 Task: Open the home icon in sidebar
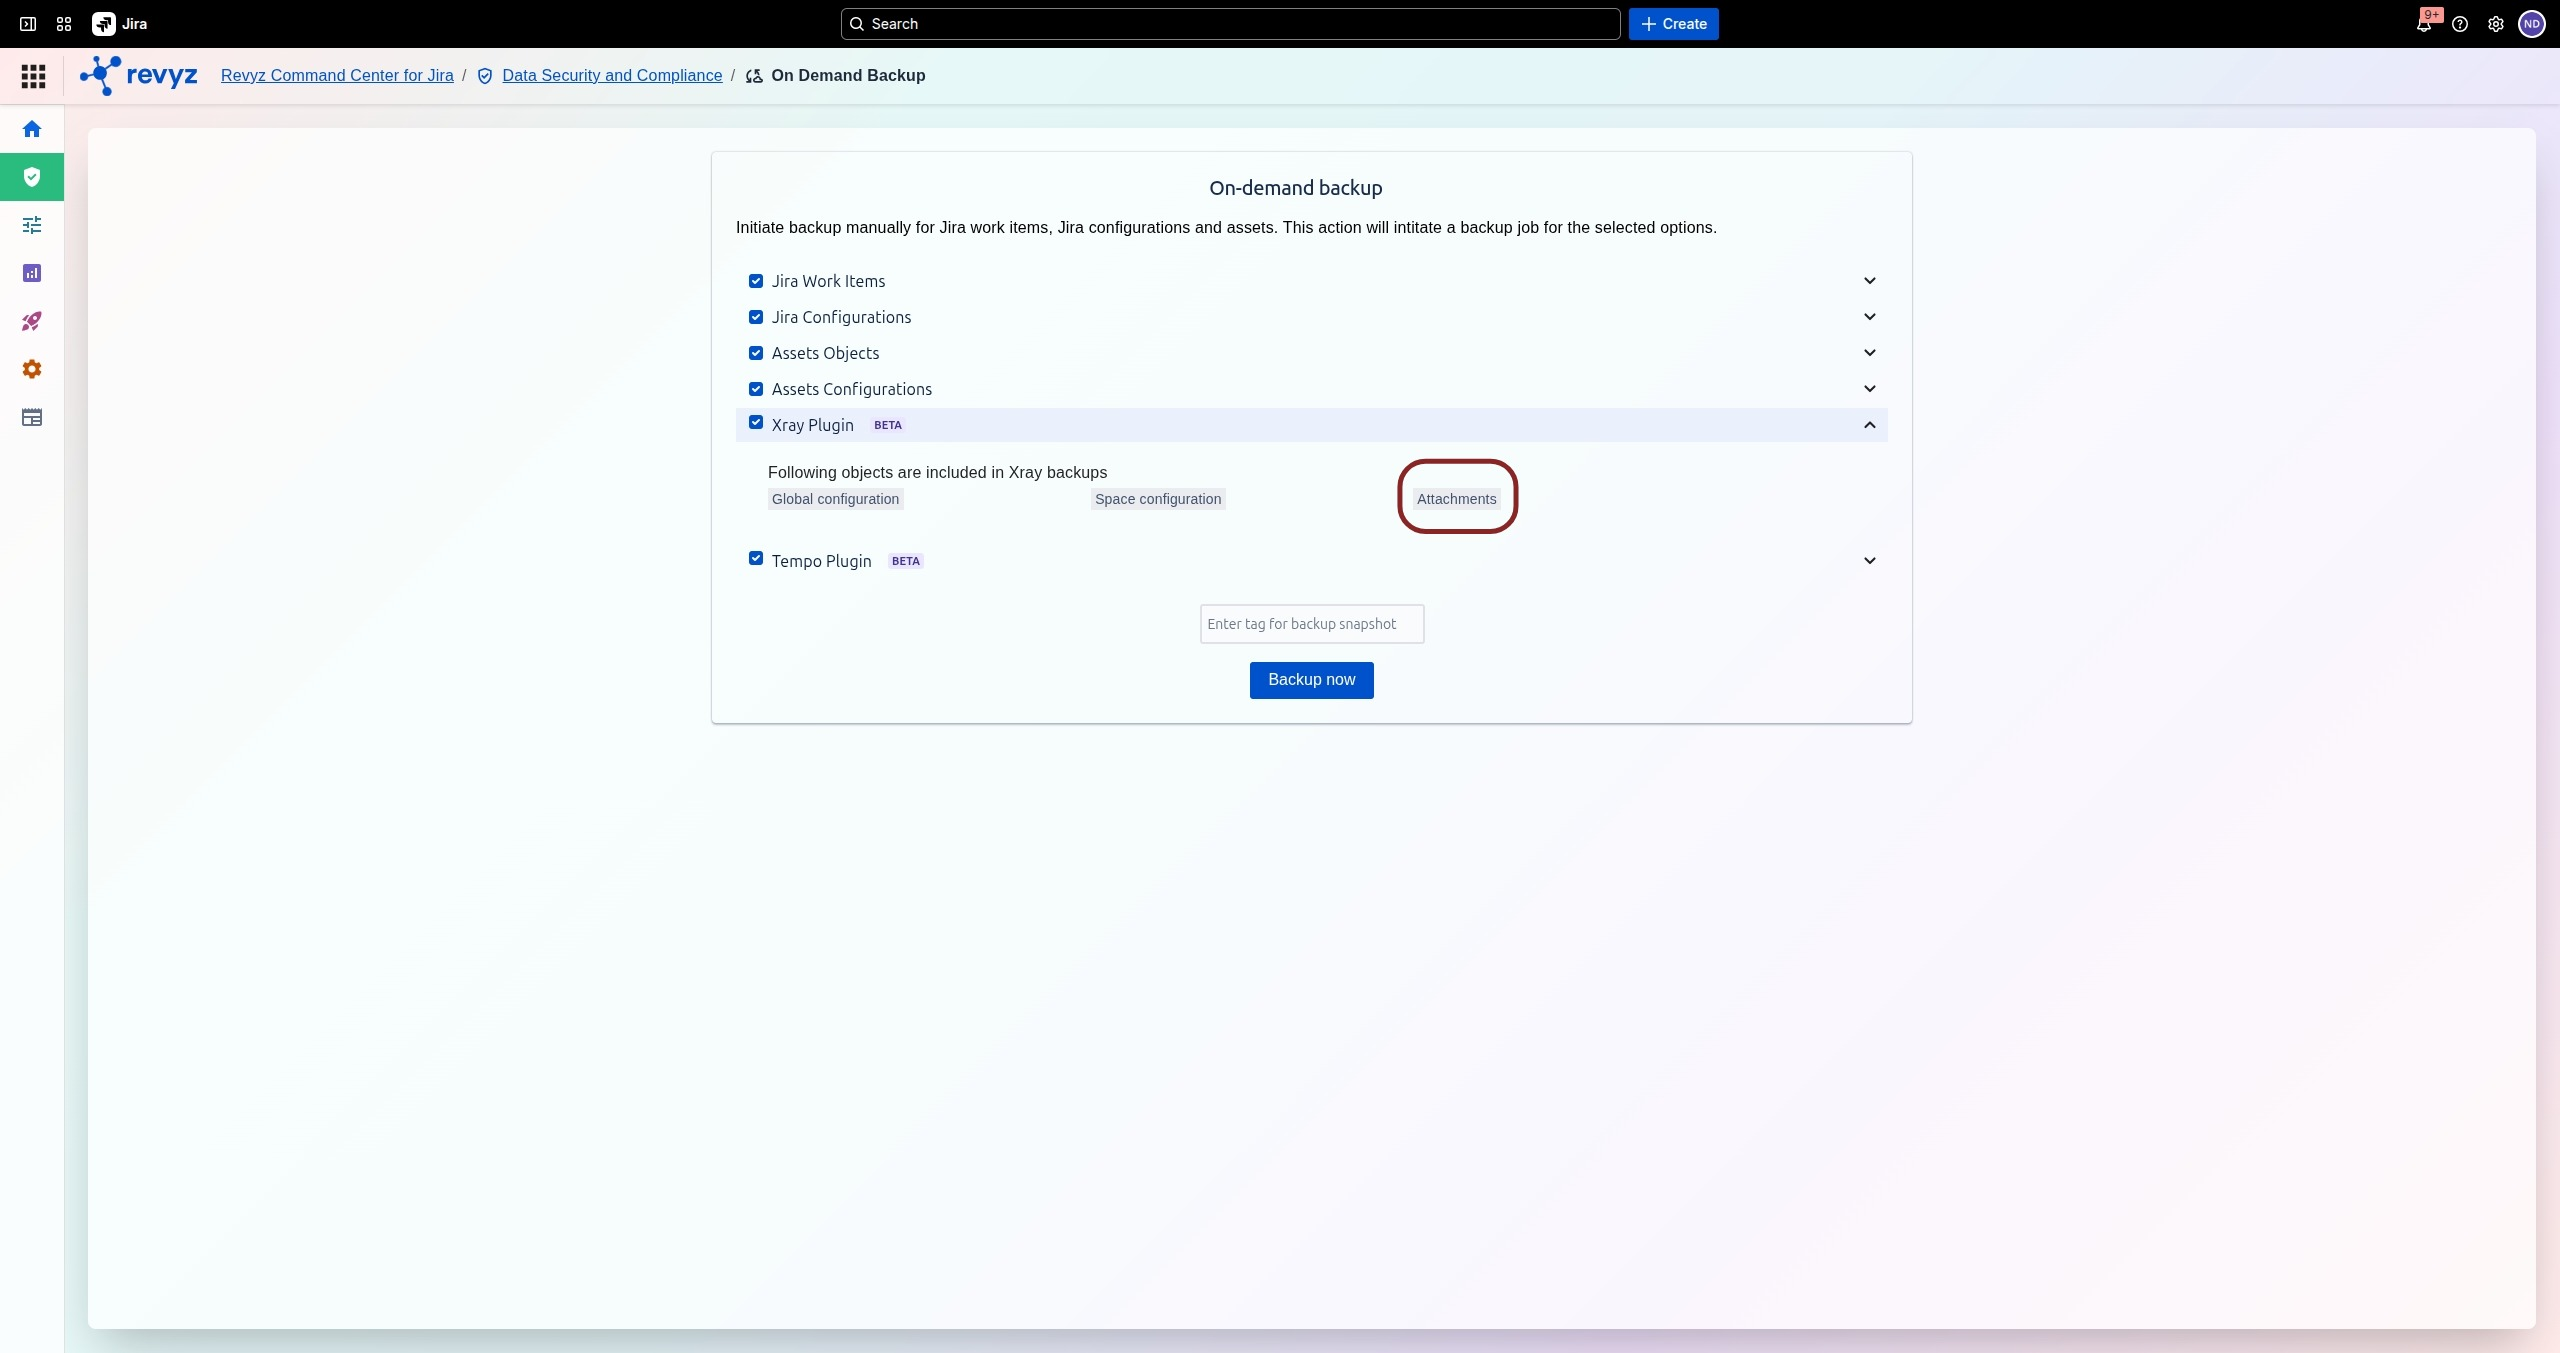coord(32,129)
